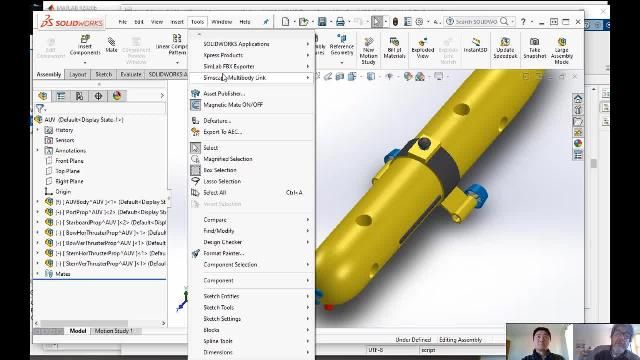Open Linear Component Pattern tool

tap(177, 38)
